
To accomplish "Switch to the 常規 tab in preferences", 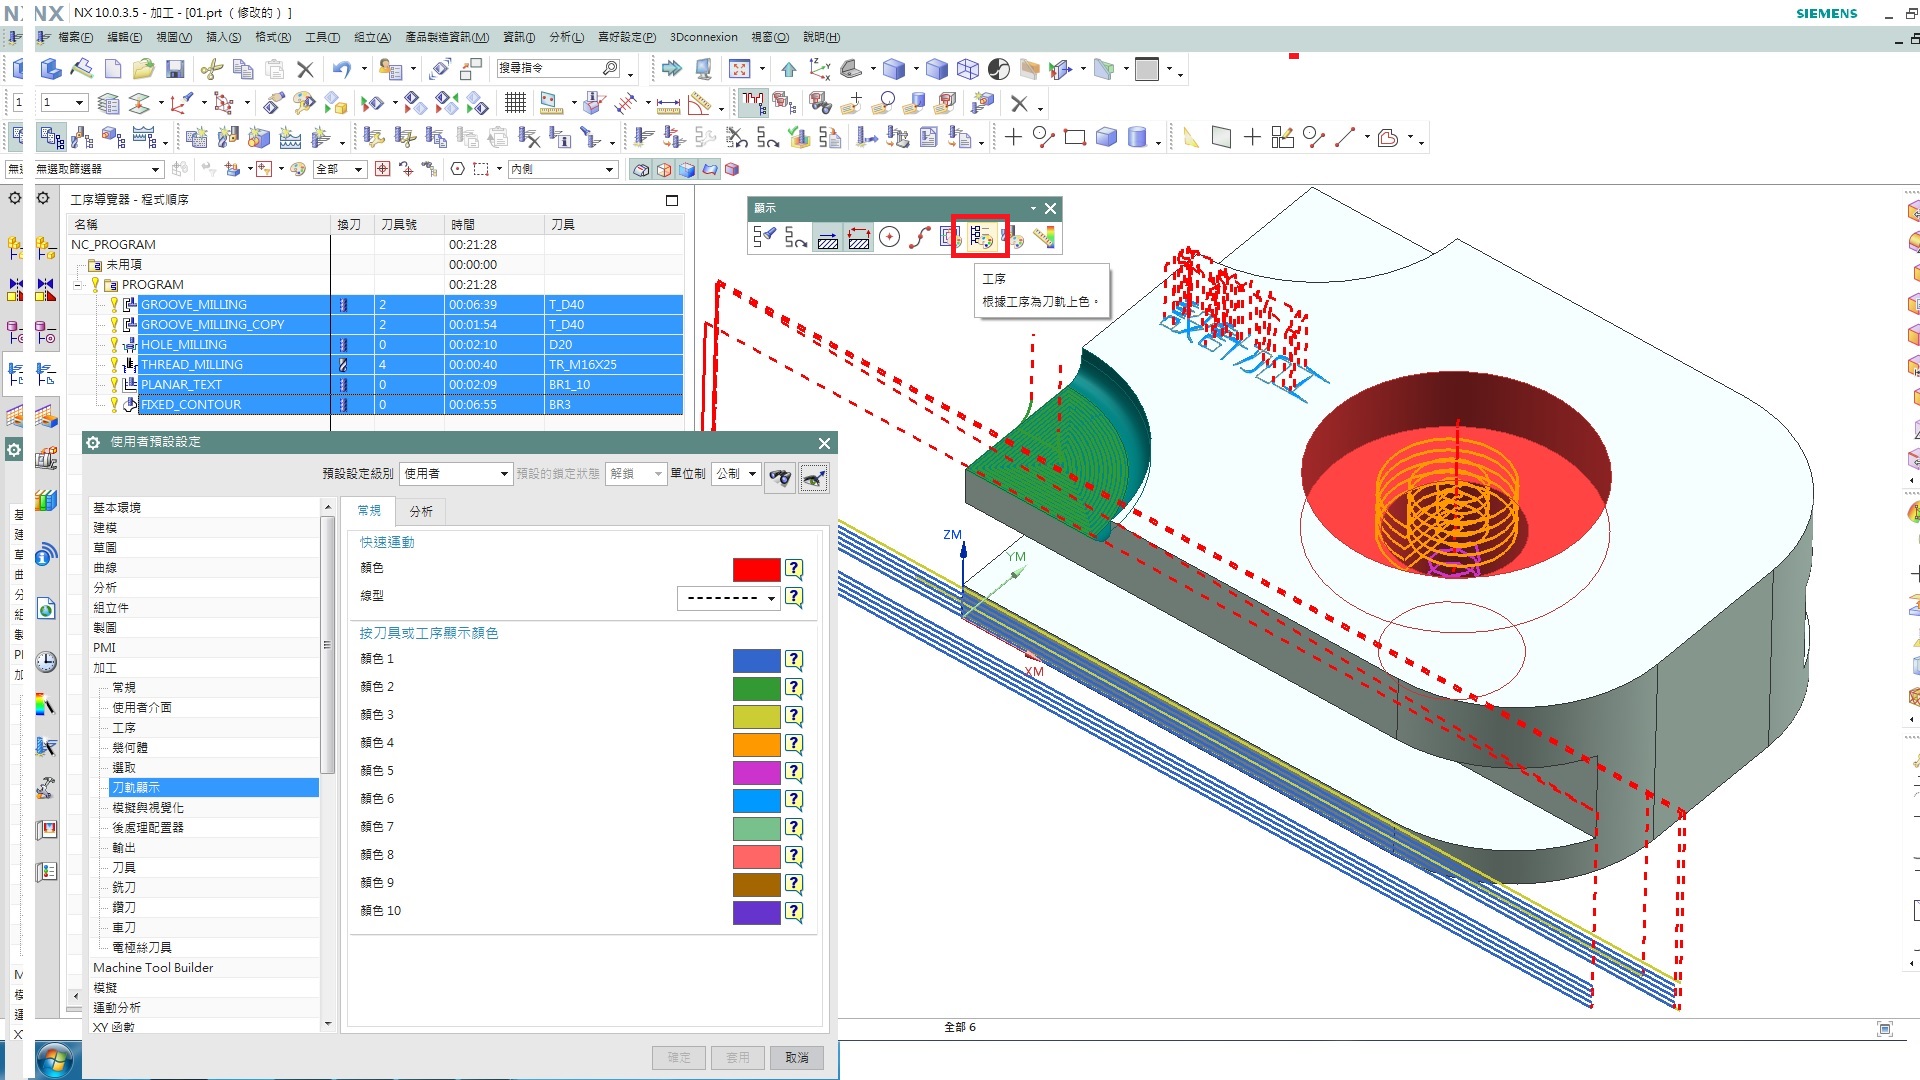I will (369, 510).
